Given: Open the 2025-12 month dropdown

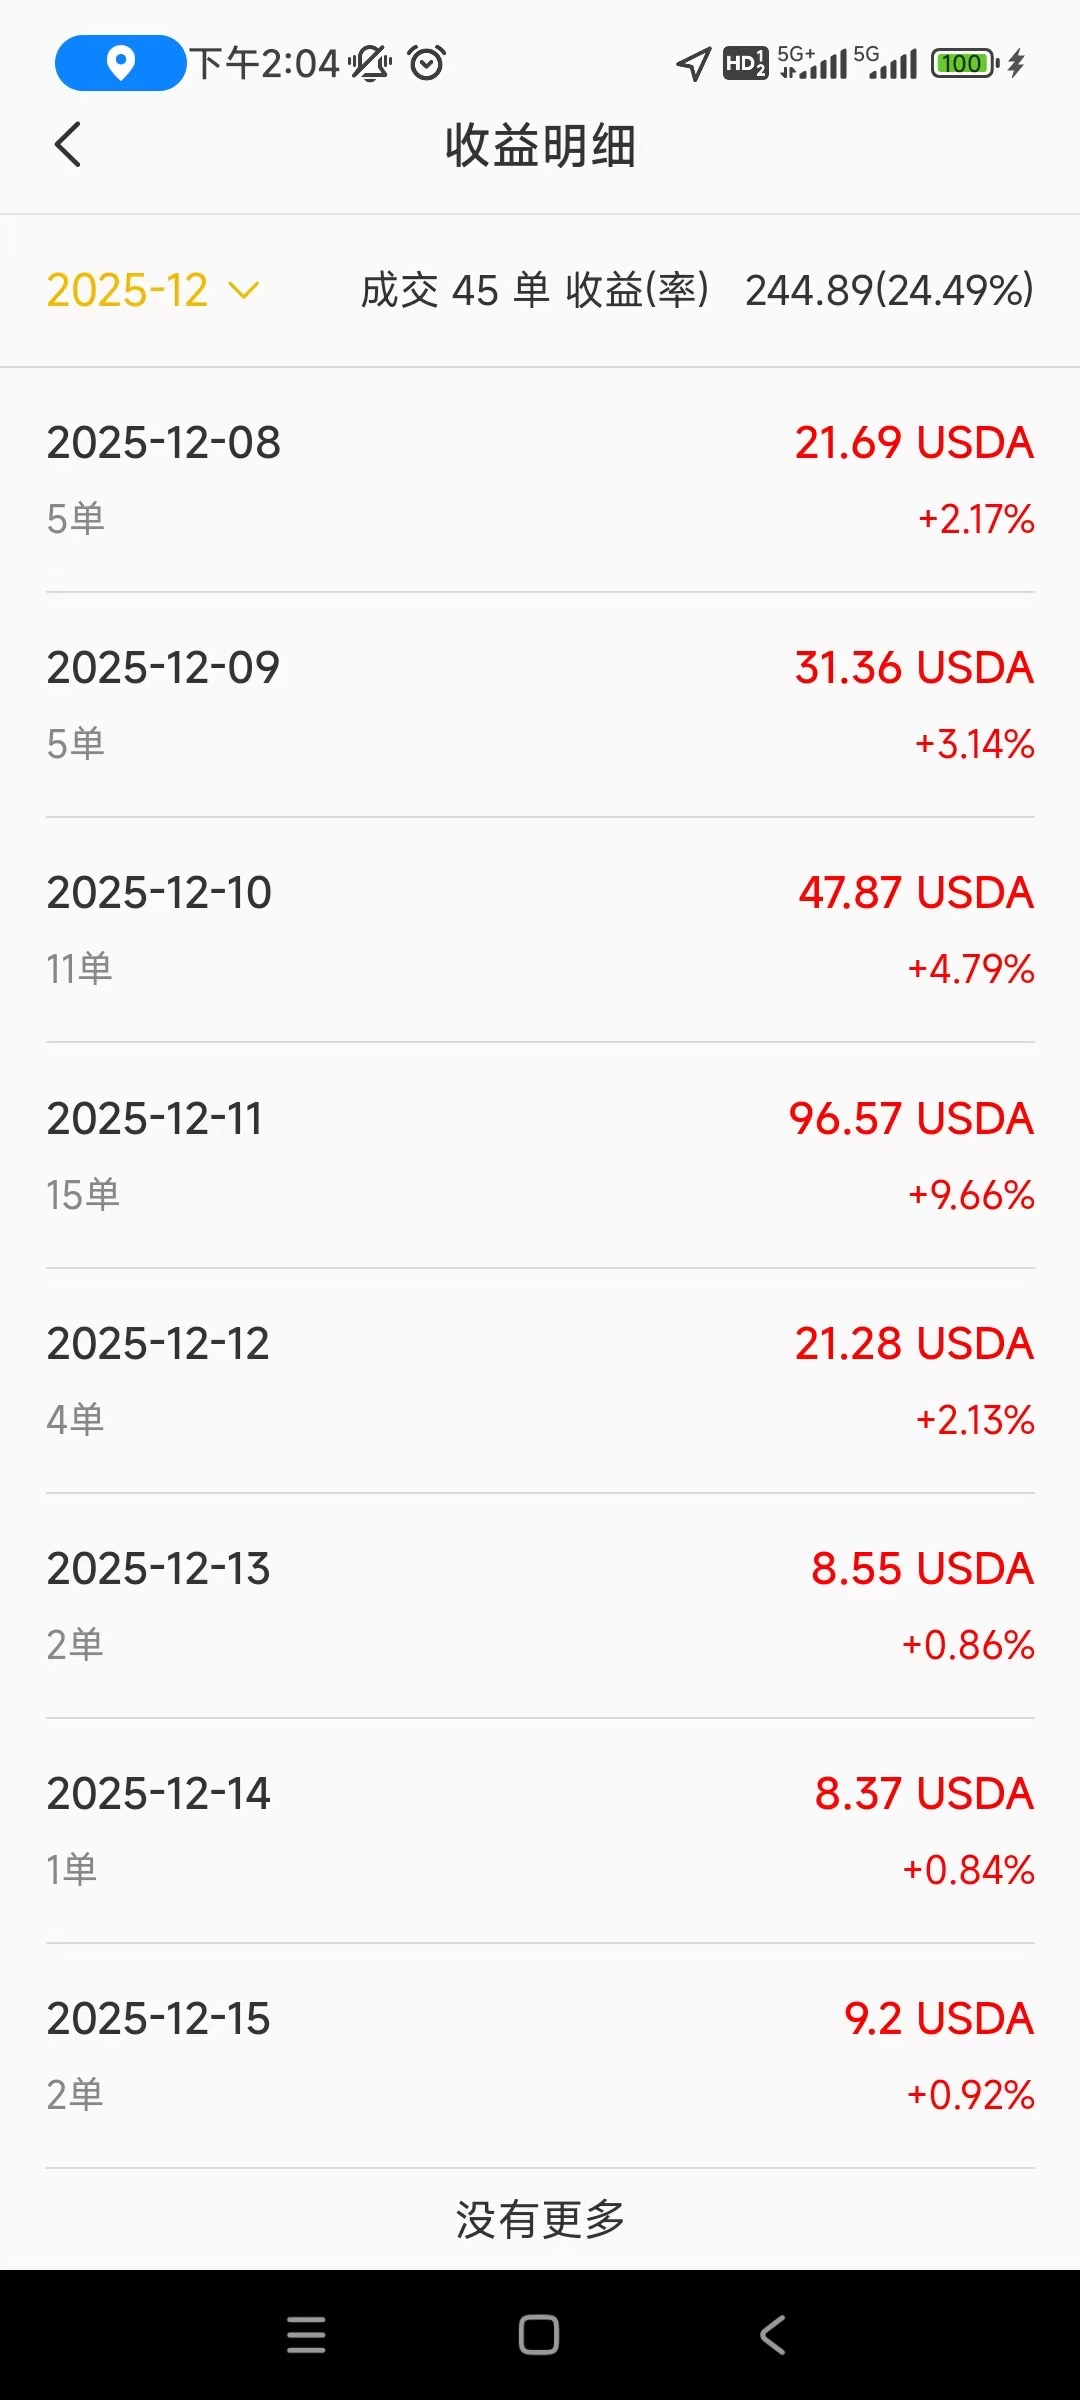Looking at the screenshot, I should tap(128, 291).
